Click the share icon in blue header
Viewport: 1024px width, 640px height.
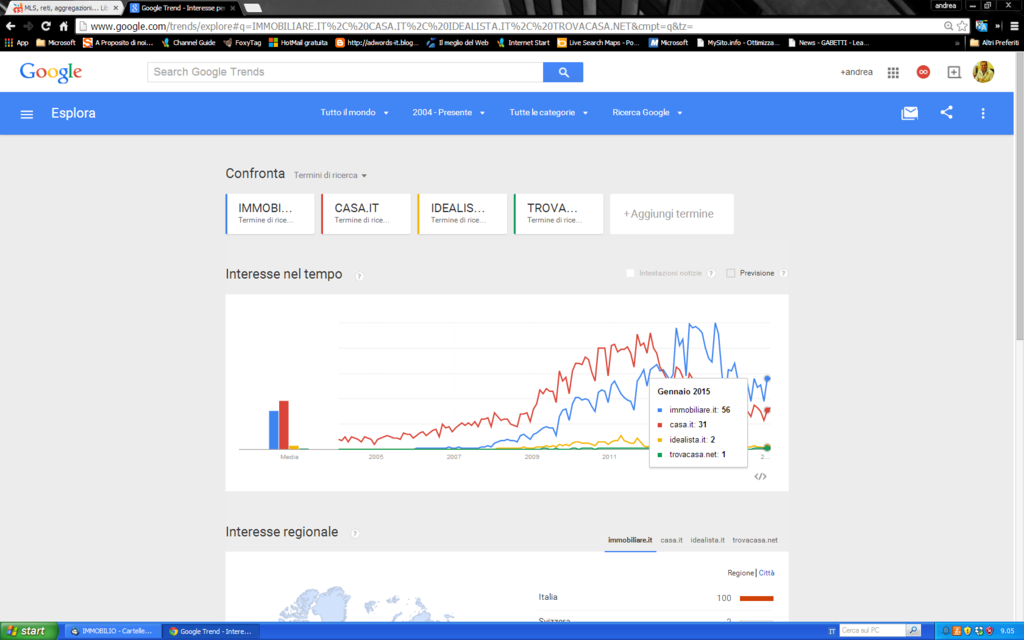[x=946, y=113]
